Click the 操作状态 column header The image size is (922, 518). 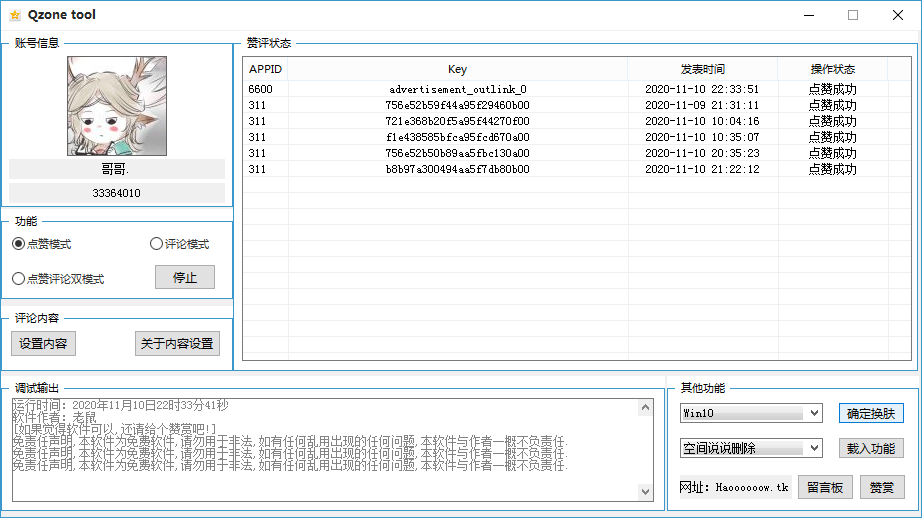pyautogui.click(x=832, y=69)
